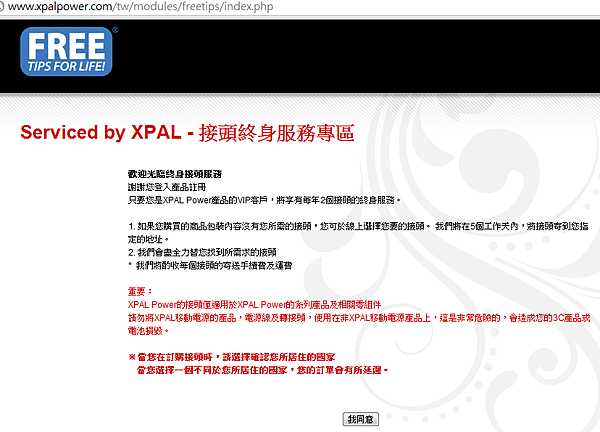The image size is (600, 432).
Task: Click the red warning about 非XPAL移動電源產品
Action: pos(359,324)
